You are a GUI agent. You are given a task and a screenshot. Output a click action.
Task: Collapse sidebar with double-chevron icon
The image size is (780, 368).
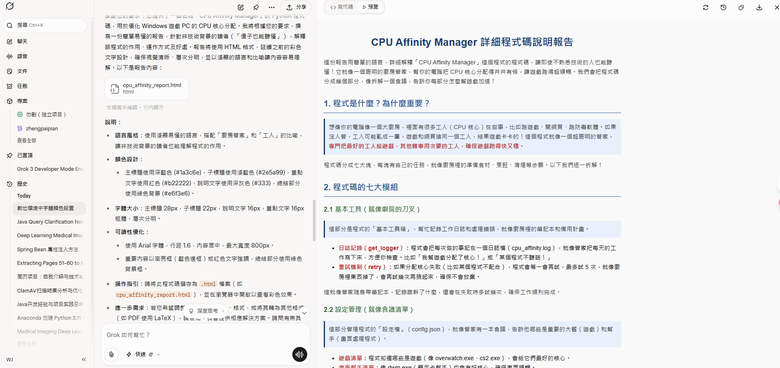point(84,359)
